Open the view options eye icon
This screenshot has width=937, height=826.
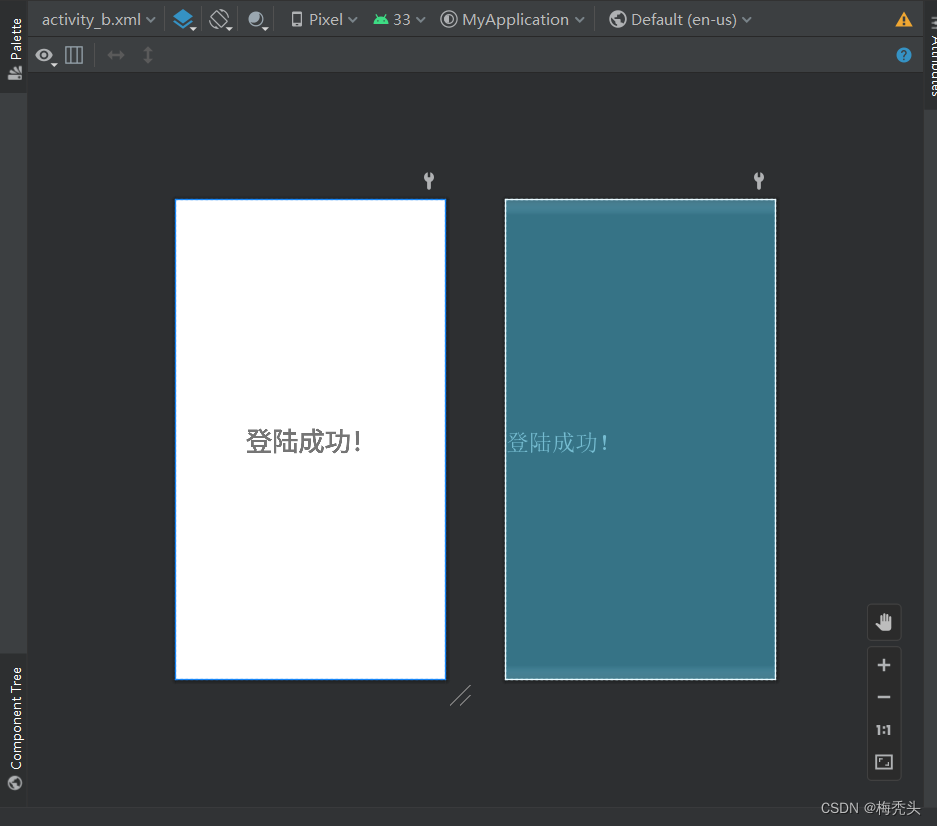pos(45,56)
